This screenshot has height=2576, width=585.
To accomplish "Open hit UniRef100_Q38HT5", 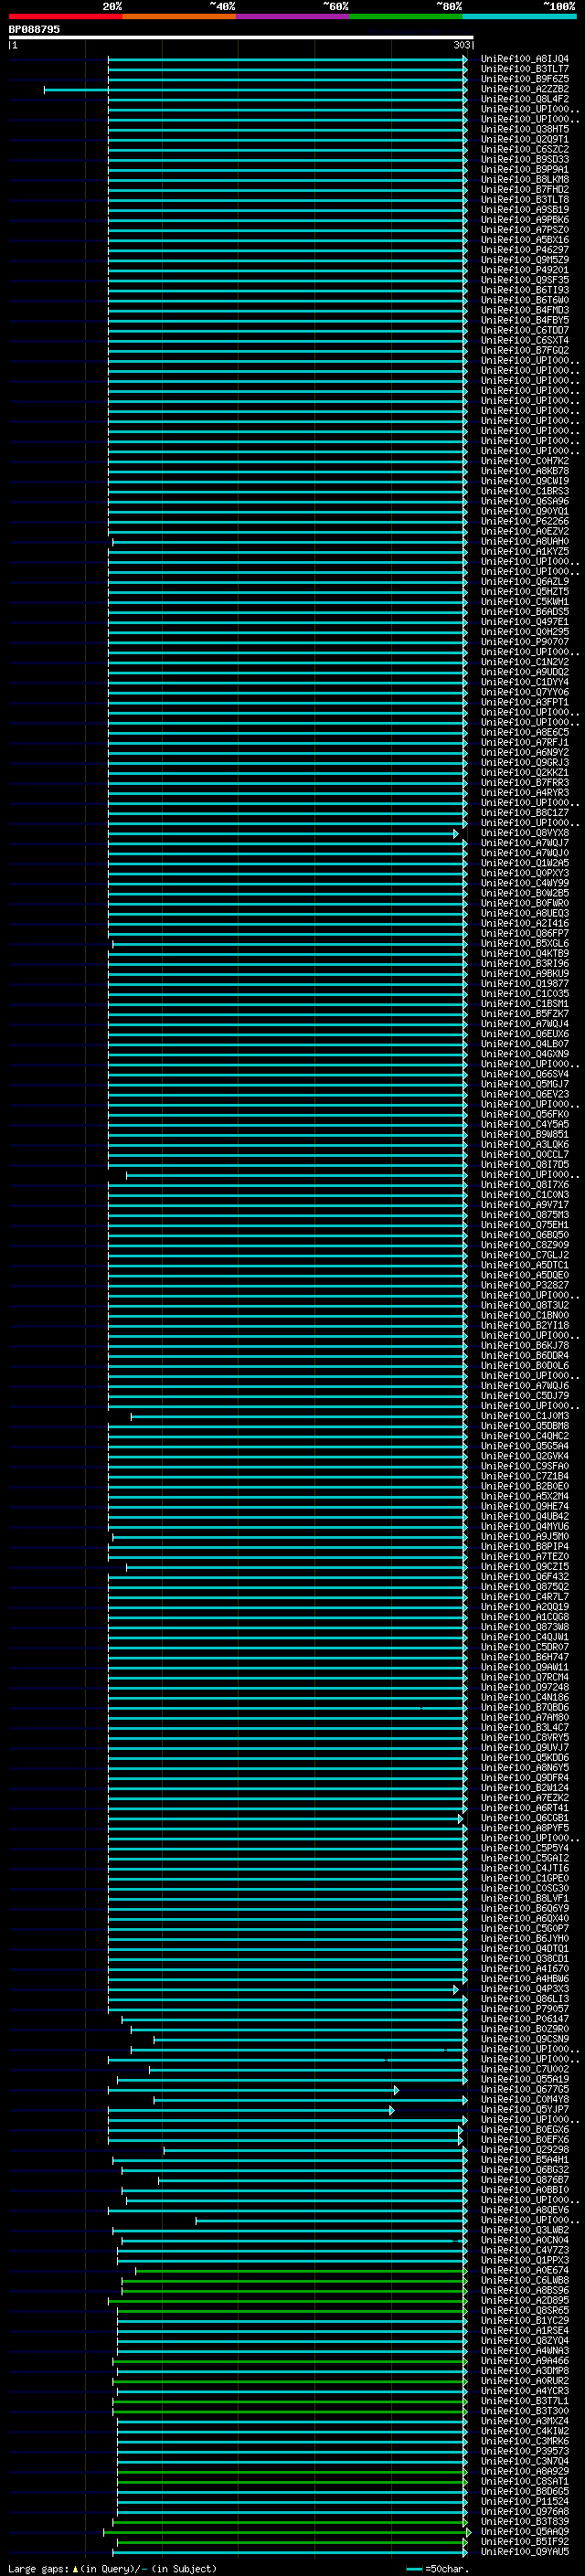I will 524,129.
